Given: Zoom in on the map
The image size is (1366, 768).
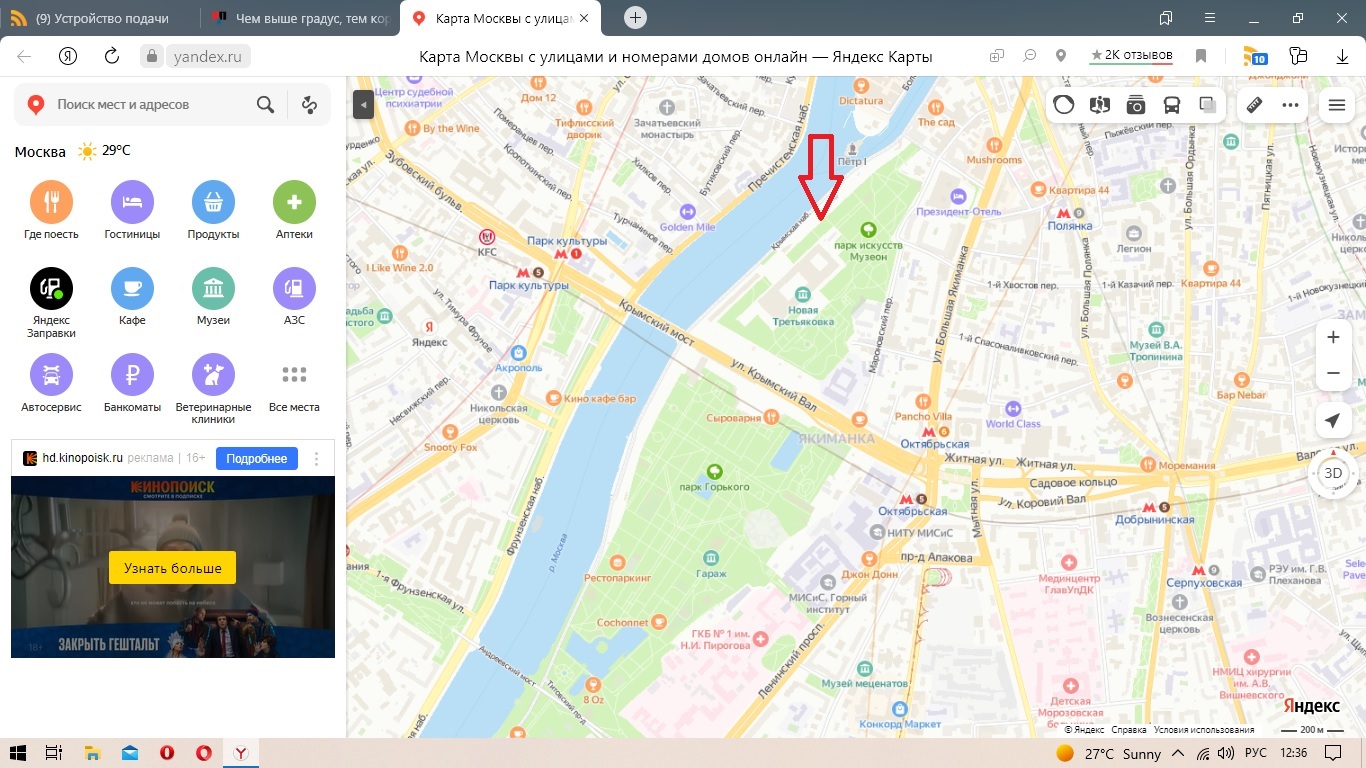Looking at the screenshot, I should [x=1333, y=338].
